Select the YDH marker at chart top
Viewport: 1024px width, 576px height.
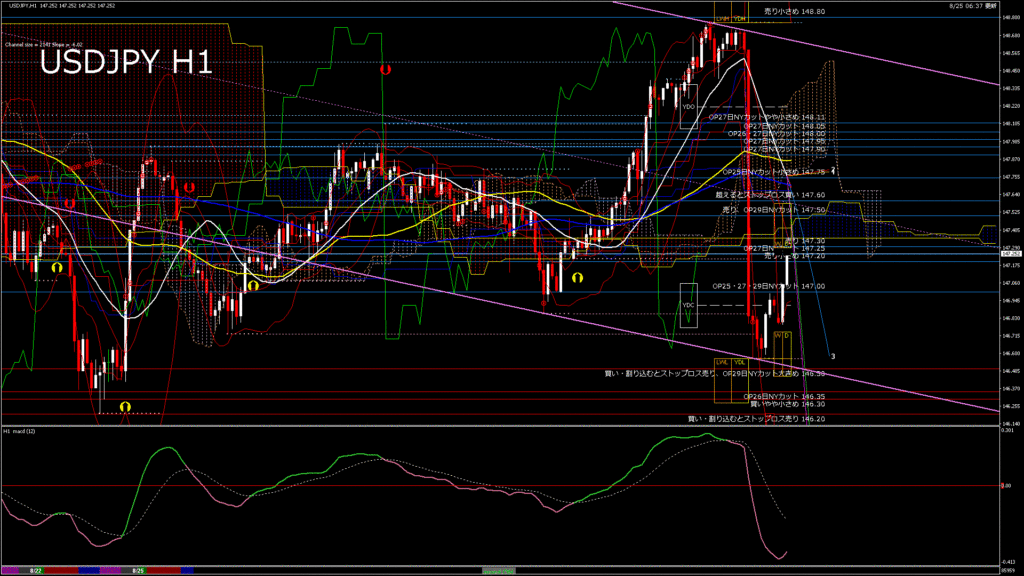(740, 19)
